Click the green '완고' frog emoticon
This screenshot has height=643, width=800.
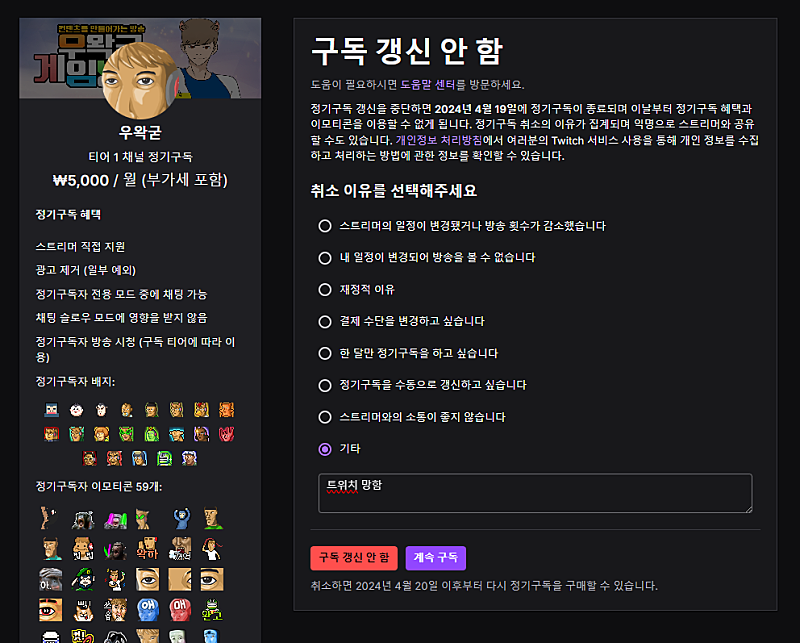coord(211,610)
